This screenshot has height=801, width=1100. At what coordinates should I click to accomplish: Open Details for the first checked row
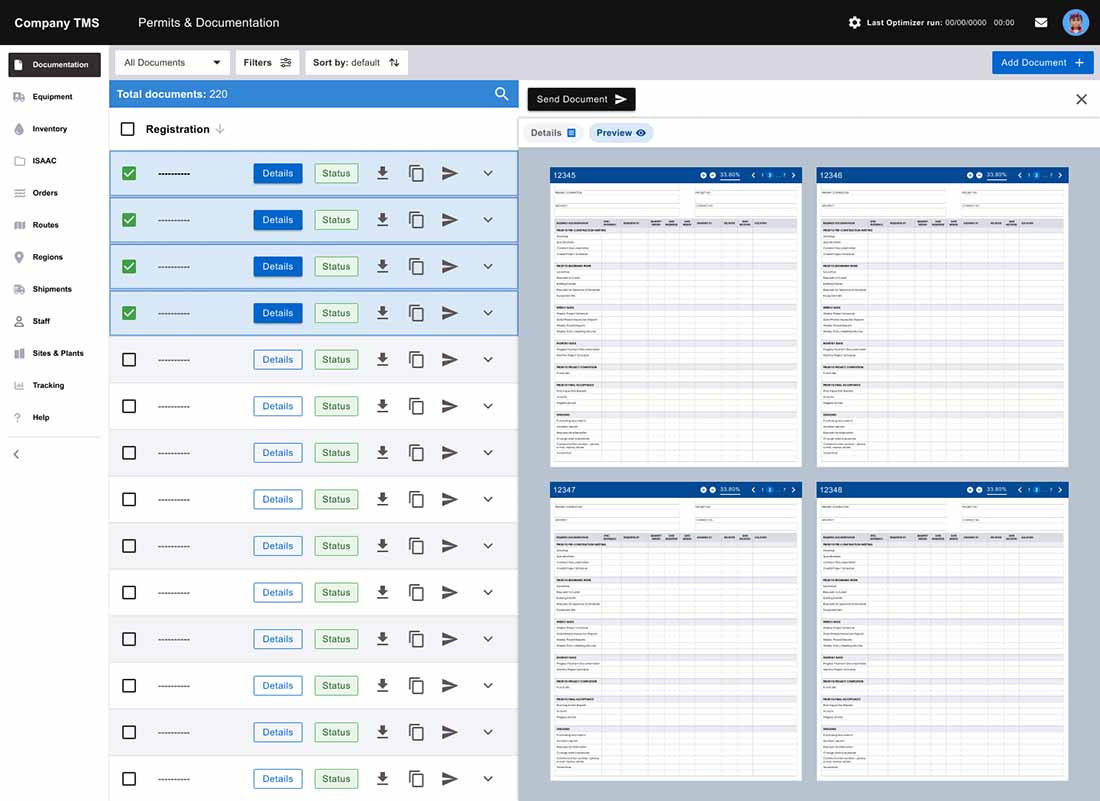click(x=278, y=173)
